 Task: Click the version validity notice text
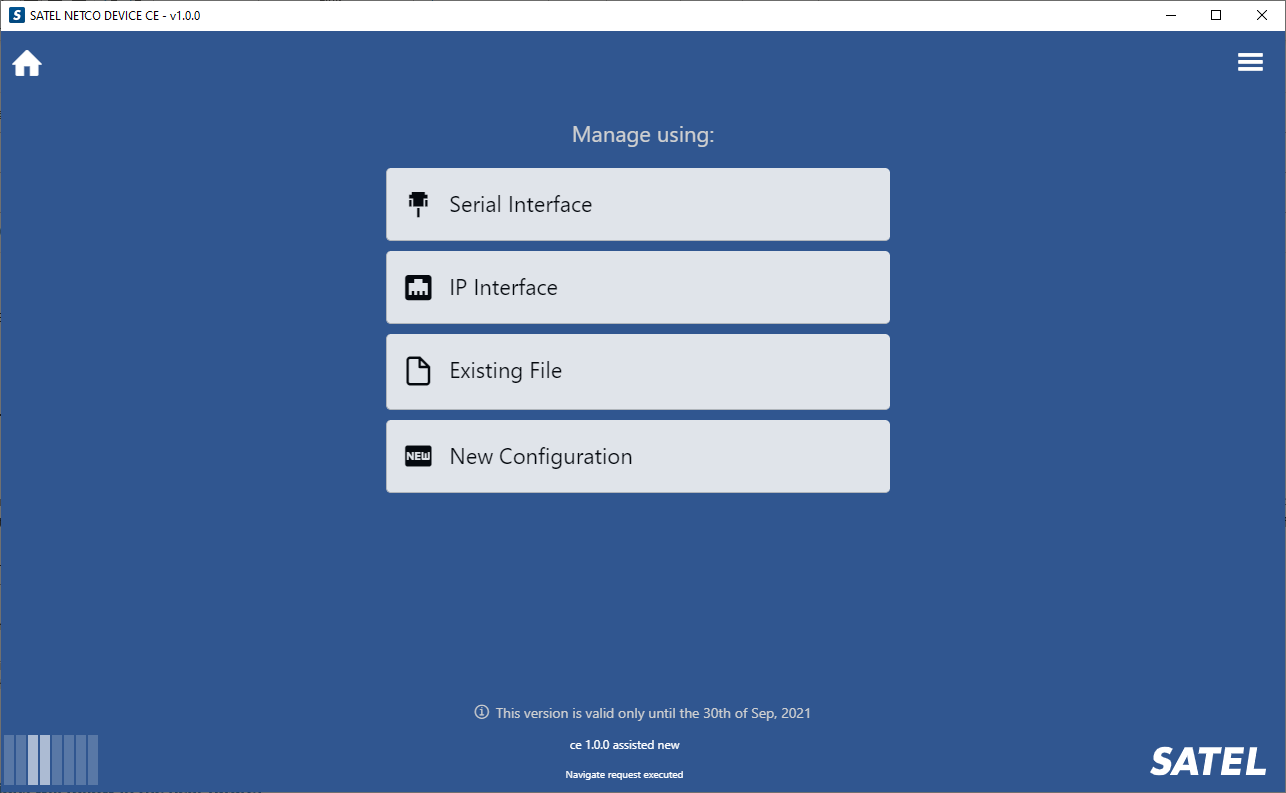653,713
